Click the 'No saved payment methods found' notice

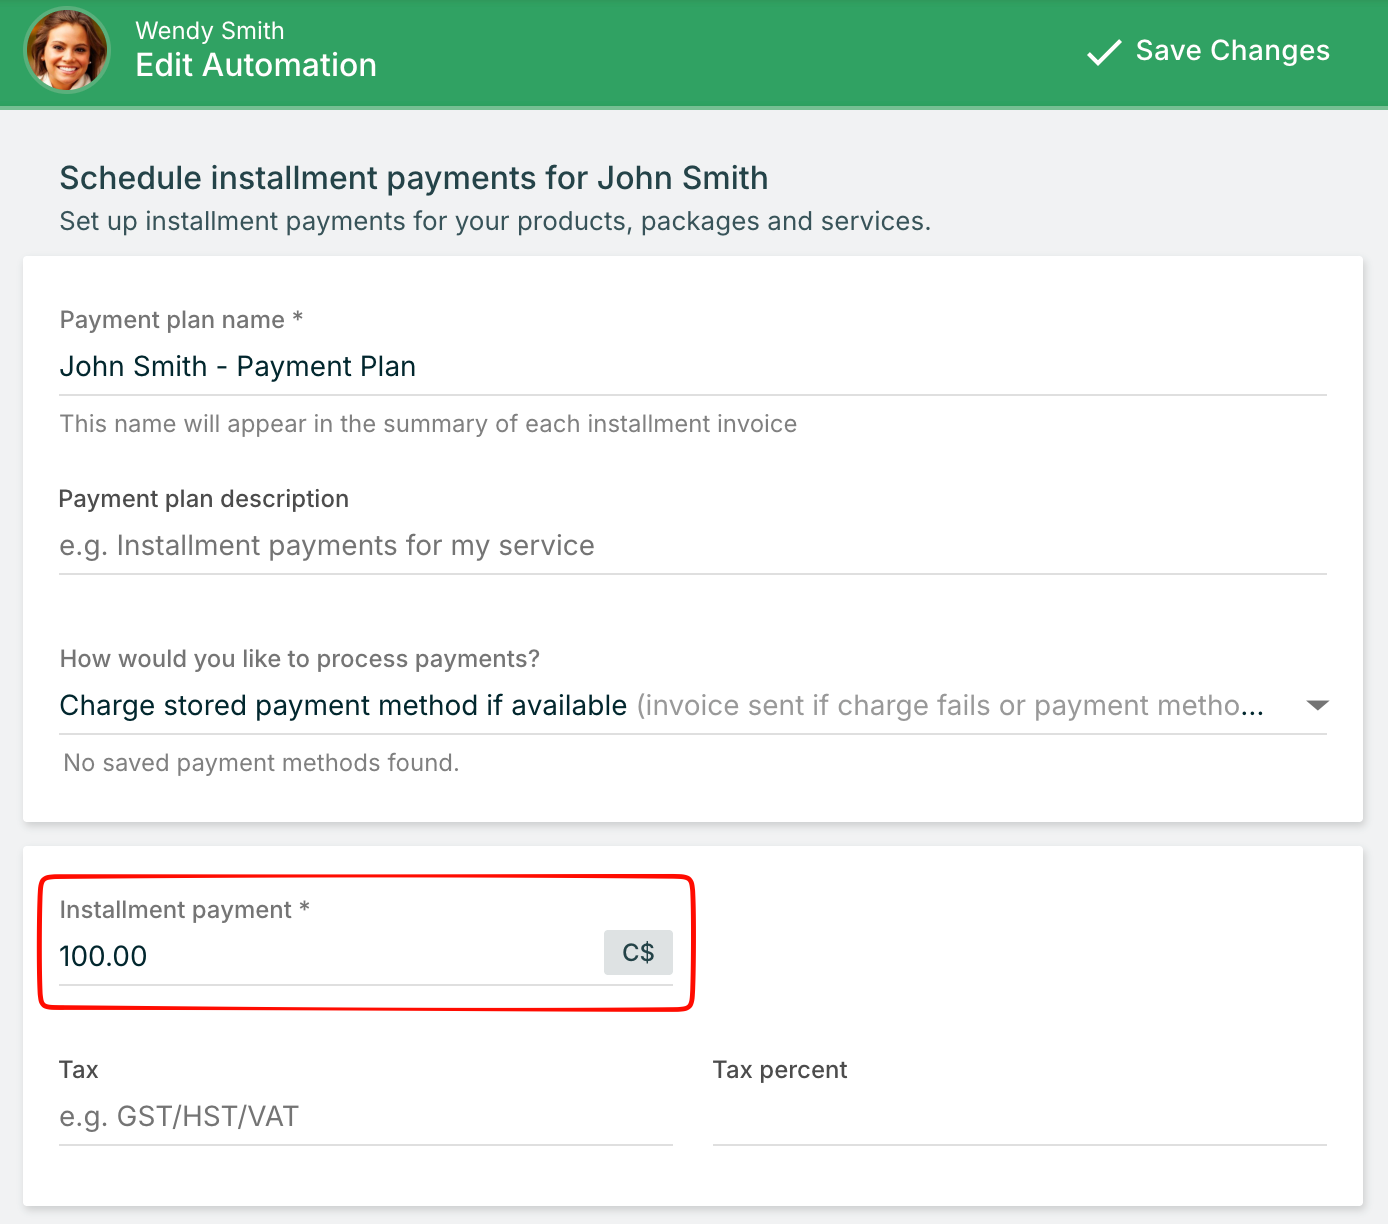(261, 763)
